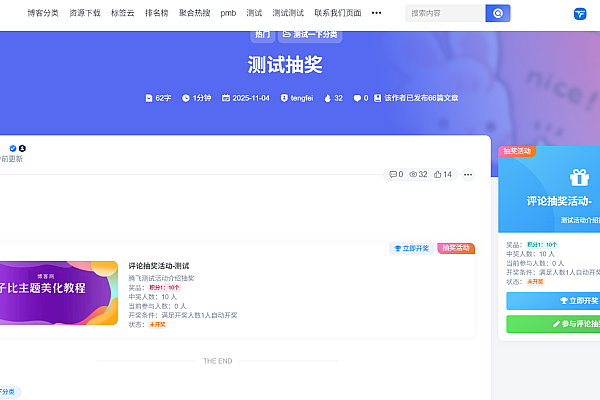600x400 pixels.
Task: Click the blue search magnifier button
Action: pos(498,13)
